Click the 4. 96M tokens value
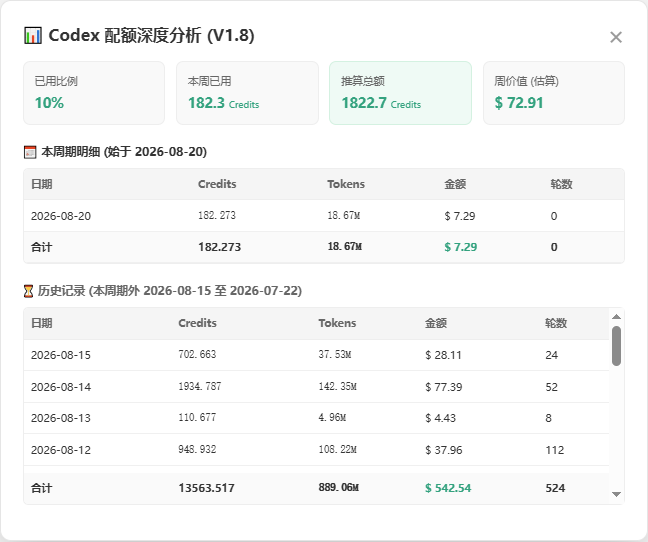This screenshot has height=542, width=648. click(x=332, y=417)
